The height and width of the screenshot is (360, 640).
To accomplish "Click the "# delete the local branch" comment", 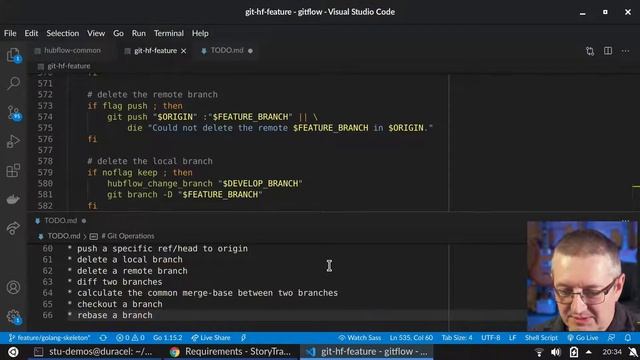I will pos(150,161).
